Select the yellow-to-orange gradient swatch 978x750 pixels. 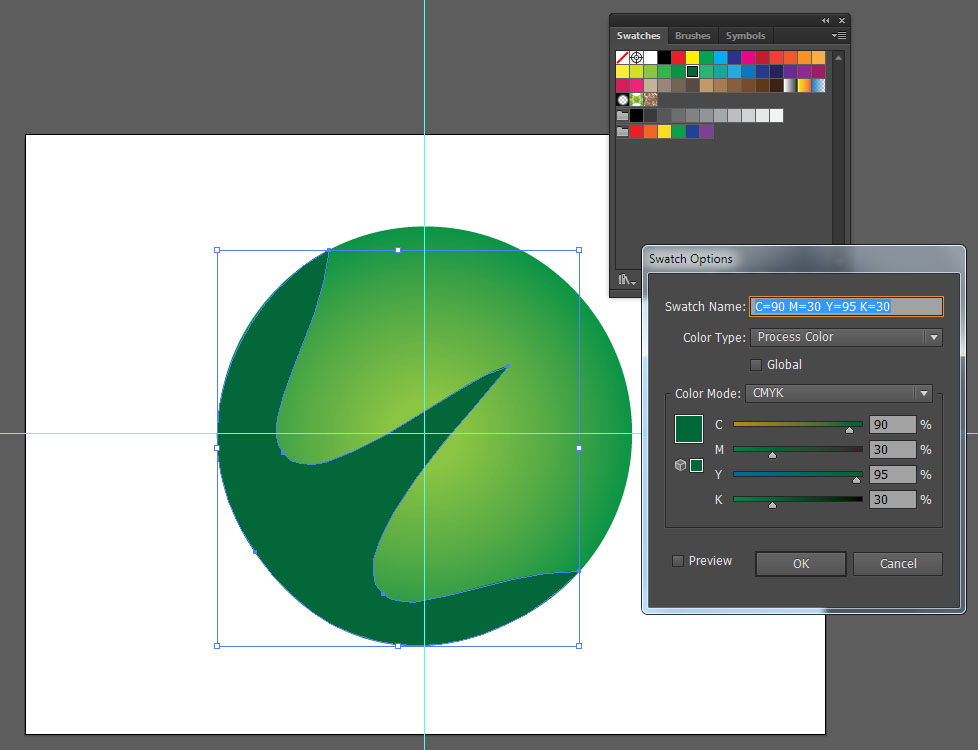pyautogui.click(x=804, y=84)
